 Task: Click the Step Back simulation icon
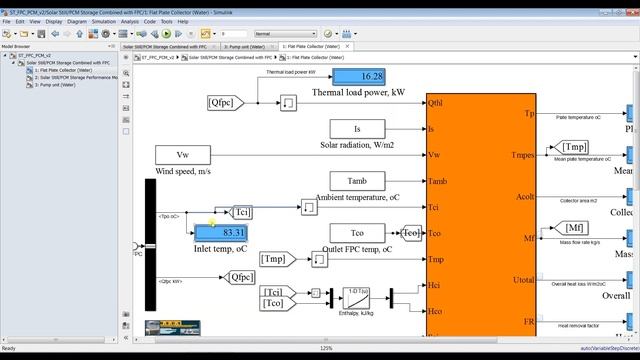(154, 34)
